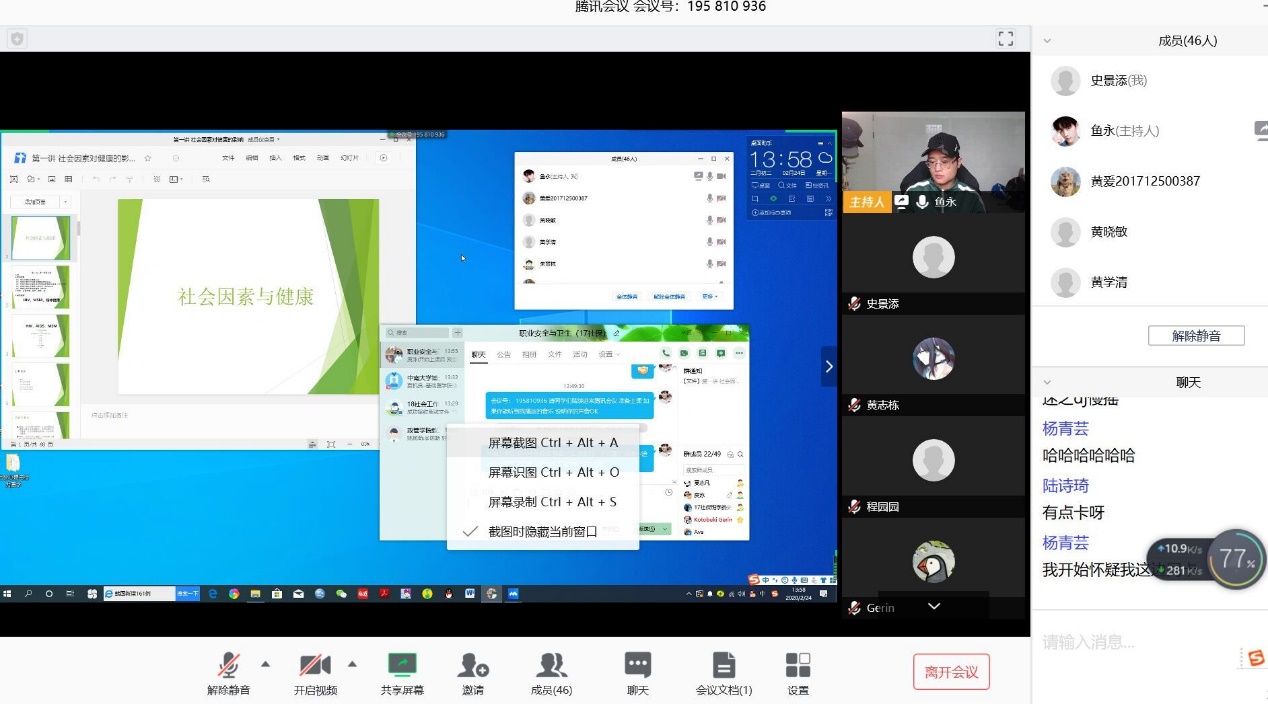Open 设置 dropdown tab in group chat window
This screenshot has width=1268, height=704.
pyautogui.click(x=608, y=354)
